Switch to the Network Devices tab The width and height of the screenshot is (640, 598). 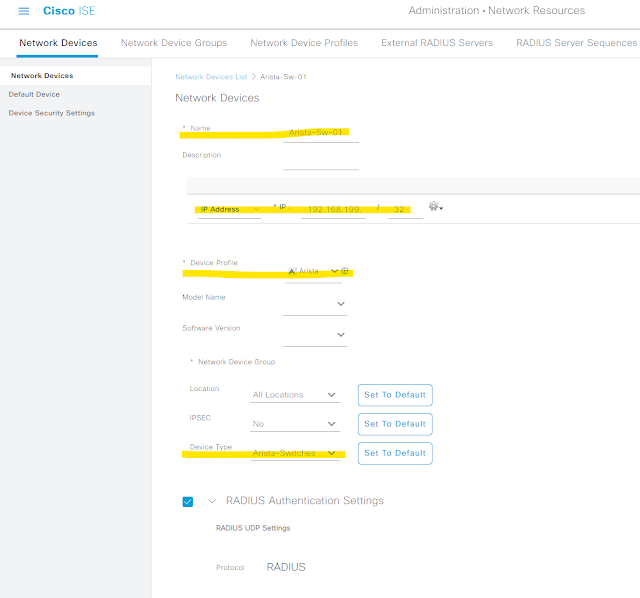[x=58, y=43]
